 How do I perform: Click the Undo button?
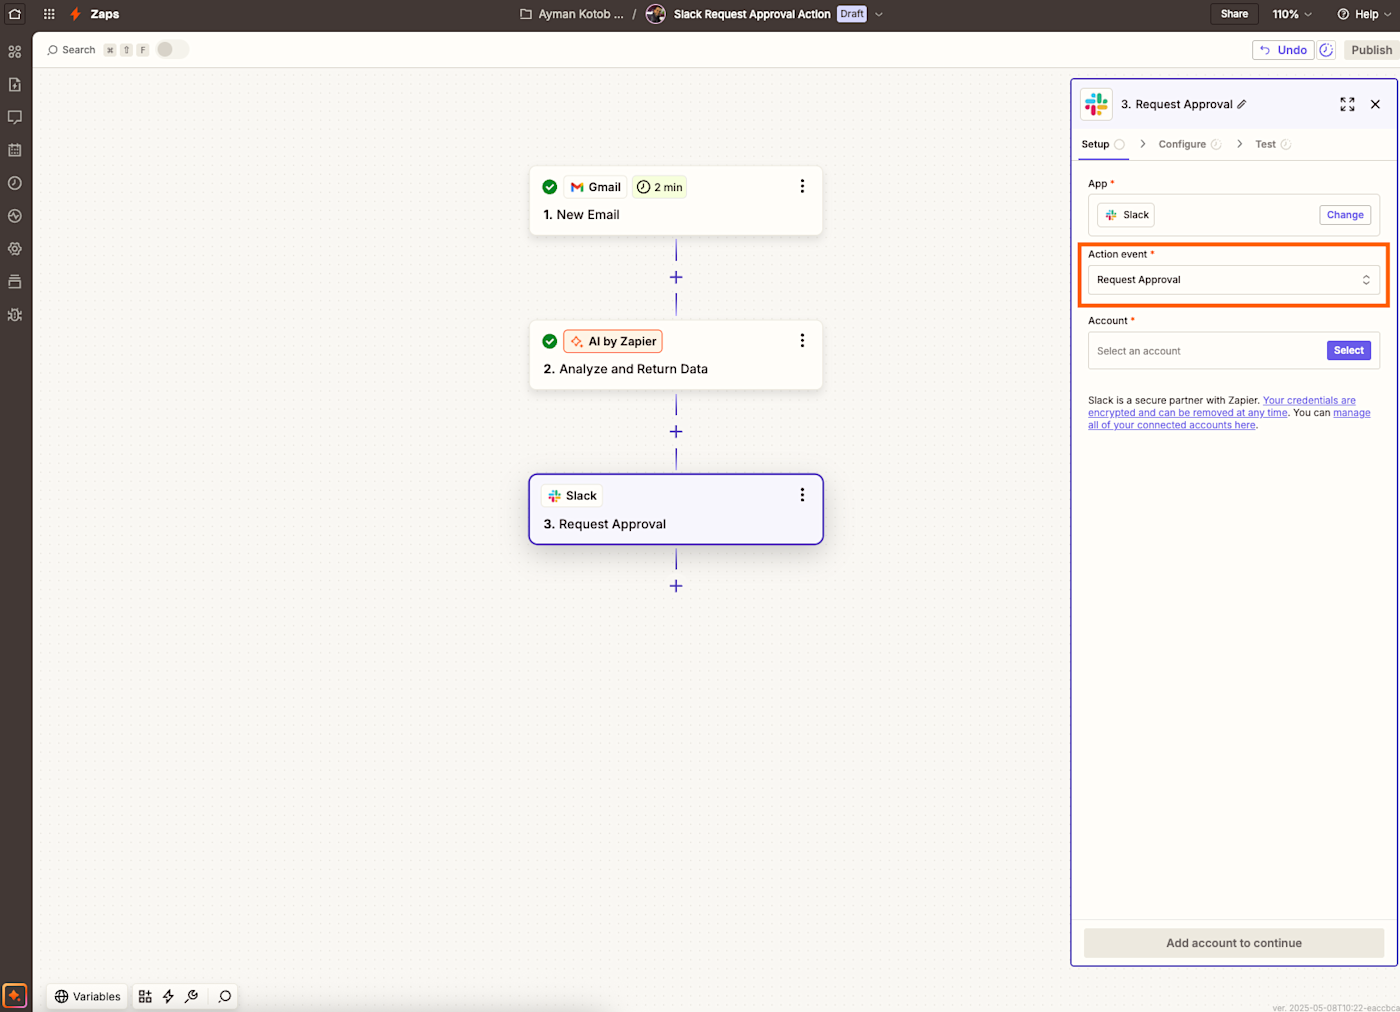point(1283,50)
